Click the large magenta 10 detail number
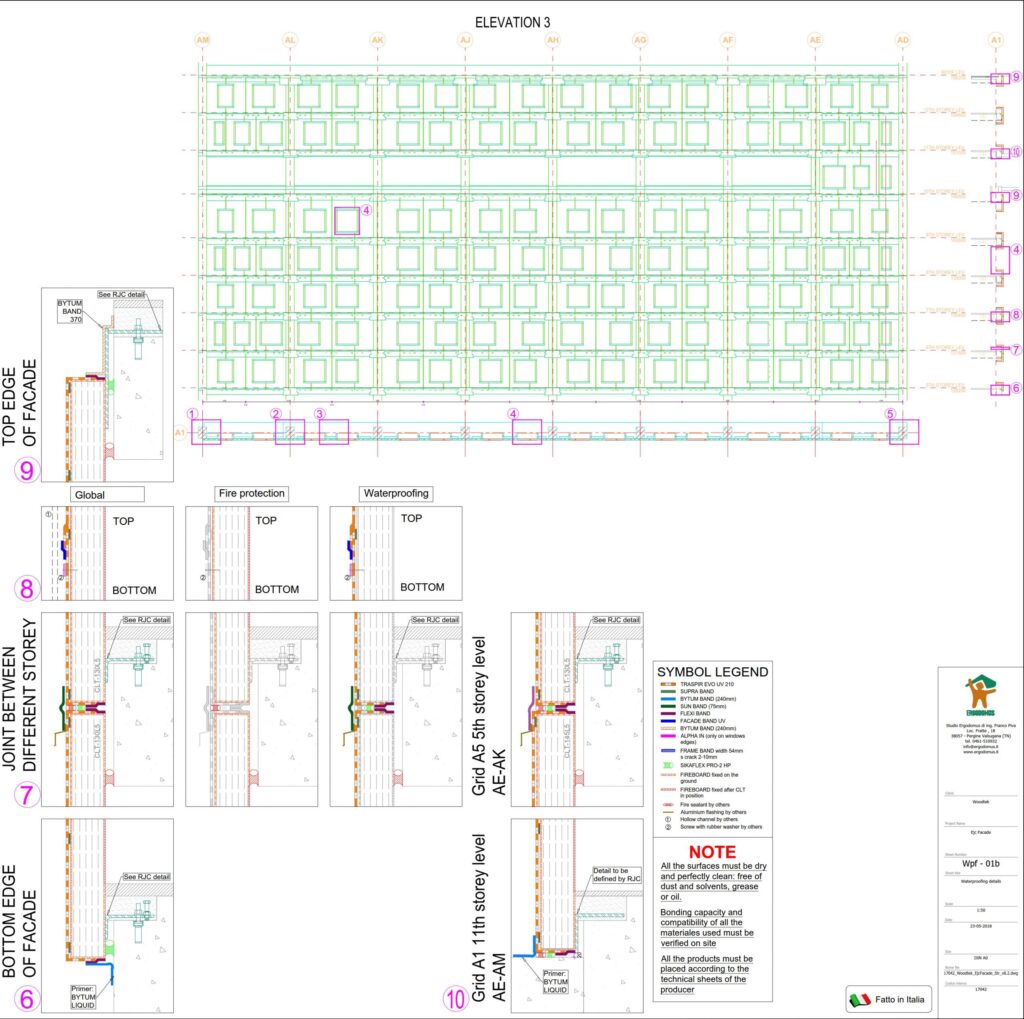1024x1019 pixels. coord(456,999)
